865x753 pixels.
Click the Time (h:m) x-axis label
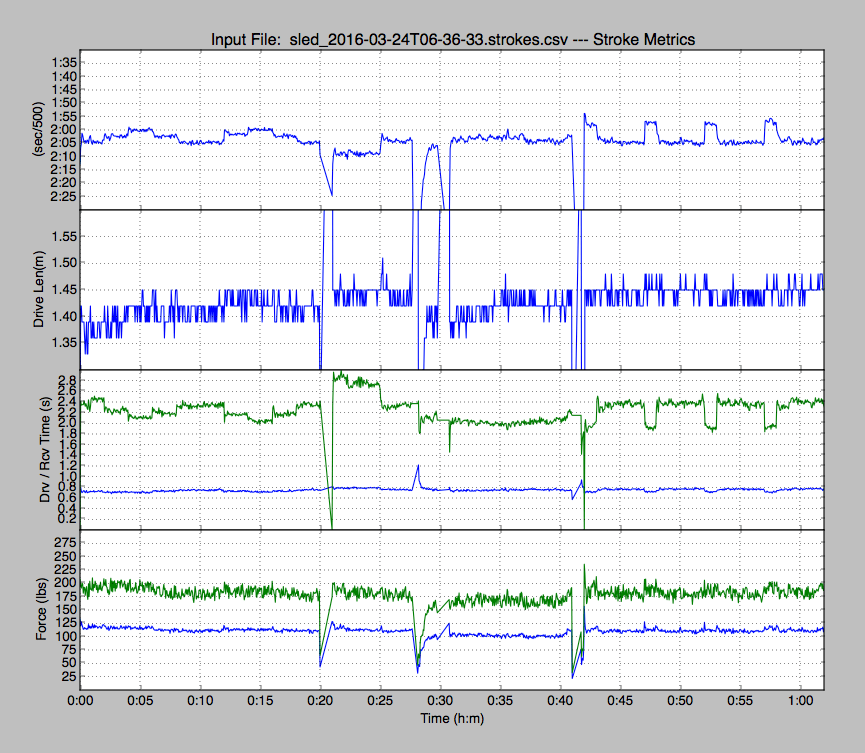click(x=453, y=721)
